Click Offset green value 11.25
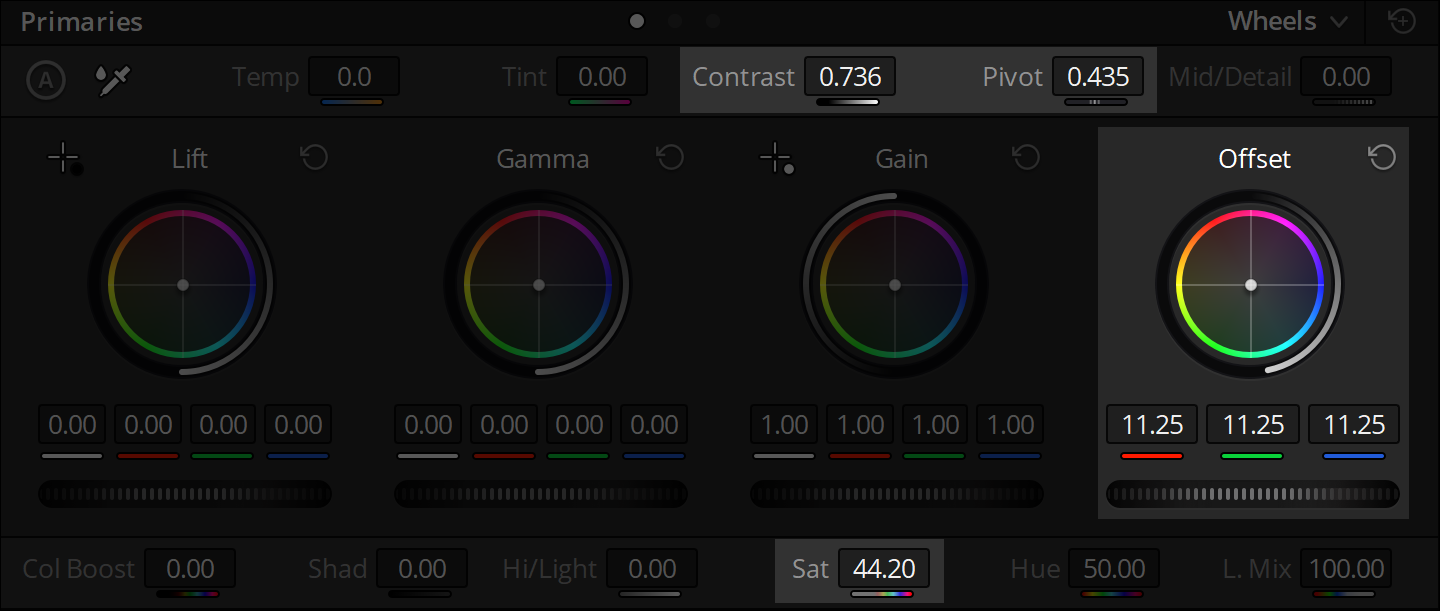The image size is (1440, 611). pyautogui.click(x=1253, y=425)
